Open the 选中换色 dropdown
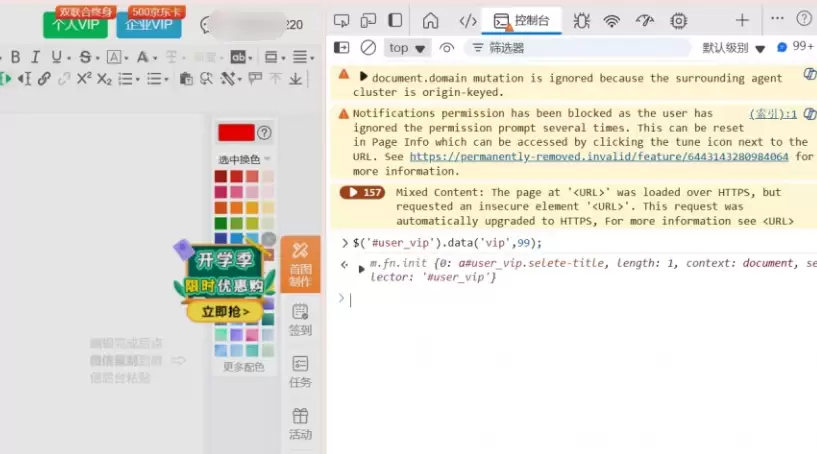817x454 pixels. [244, 159]
